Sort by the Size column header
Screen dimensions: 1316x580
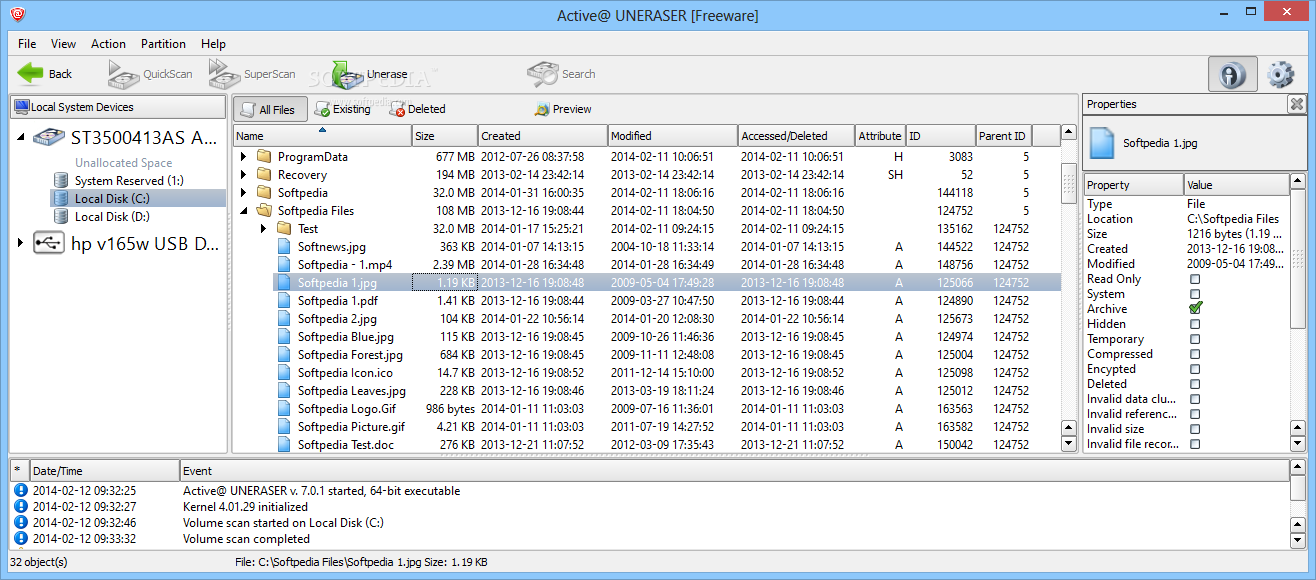[444, 136]
